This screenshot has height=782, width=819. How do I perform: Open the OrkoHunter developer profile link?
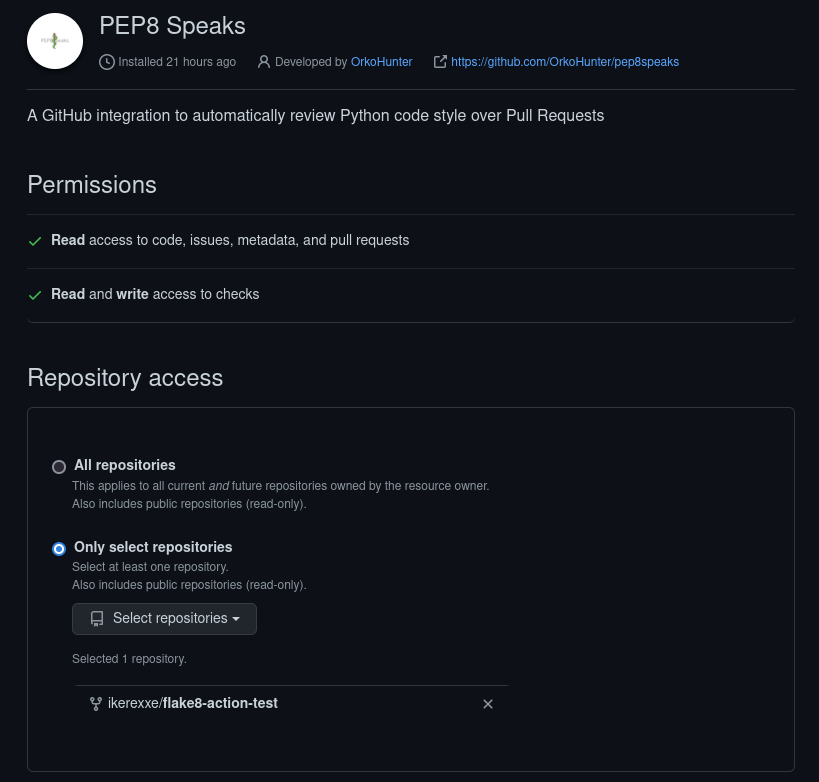point(381,62)
